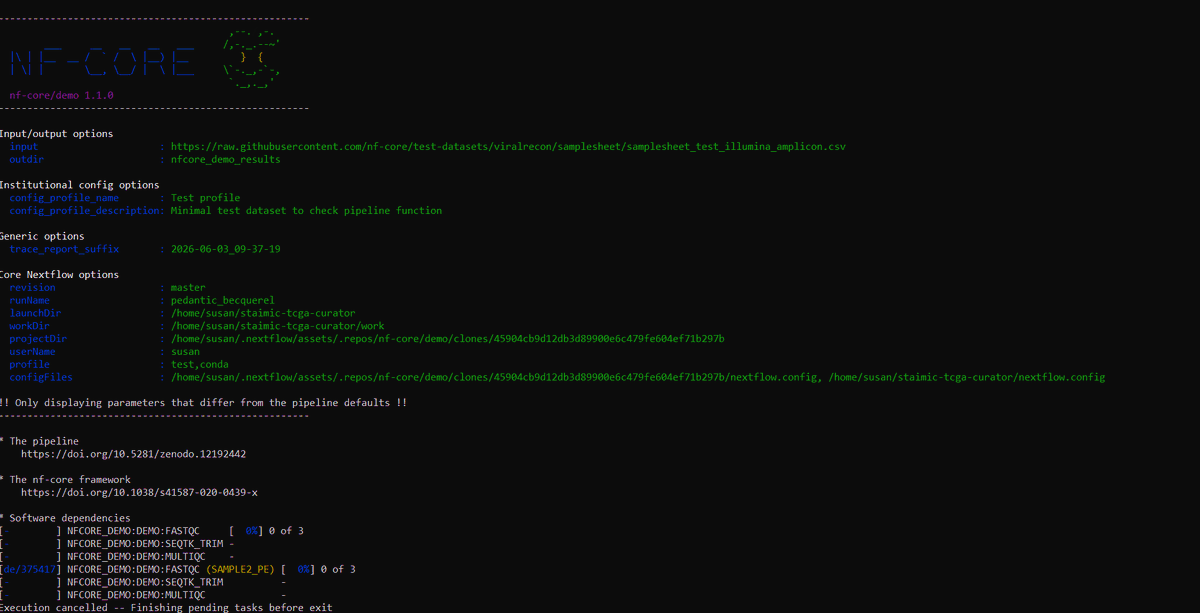This screenshot has height=613, width=1200.
Task: Click the first NFCORE_DEMO:DEMO:SEQTK_TRIM line
Action: pos(116,544)
